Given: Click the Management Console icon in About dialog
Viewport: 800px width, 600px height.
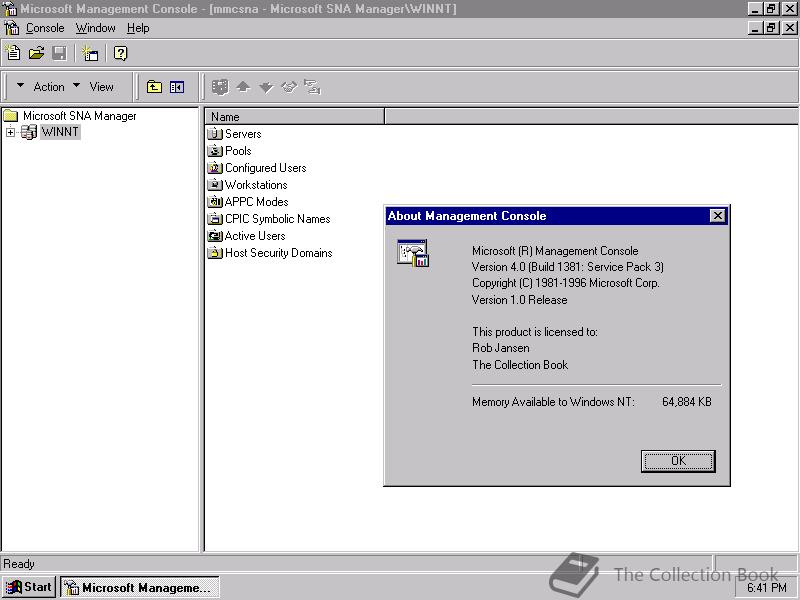Looking at the screenshot, I should point(413,253).
